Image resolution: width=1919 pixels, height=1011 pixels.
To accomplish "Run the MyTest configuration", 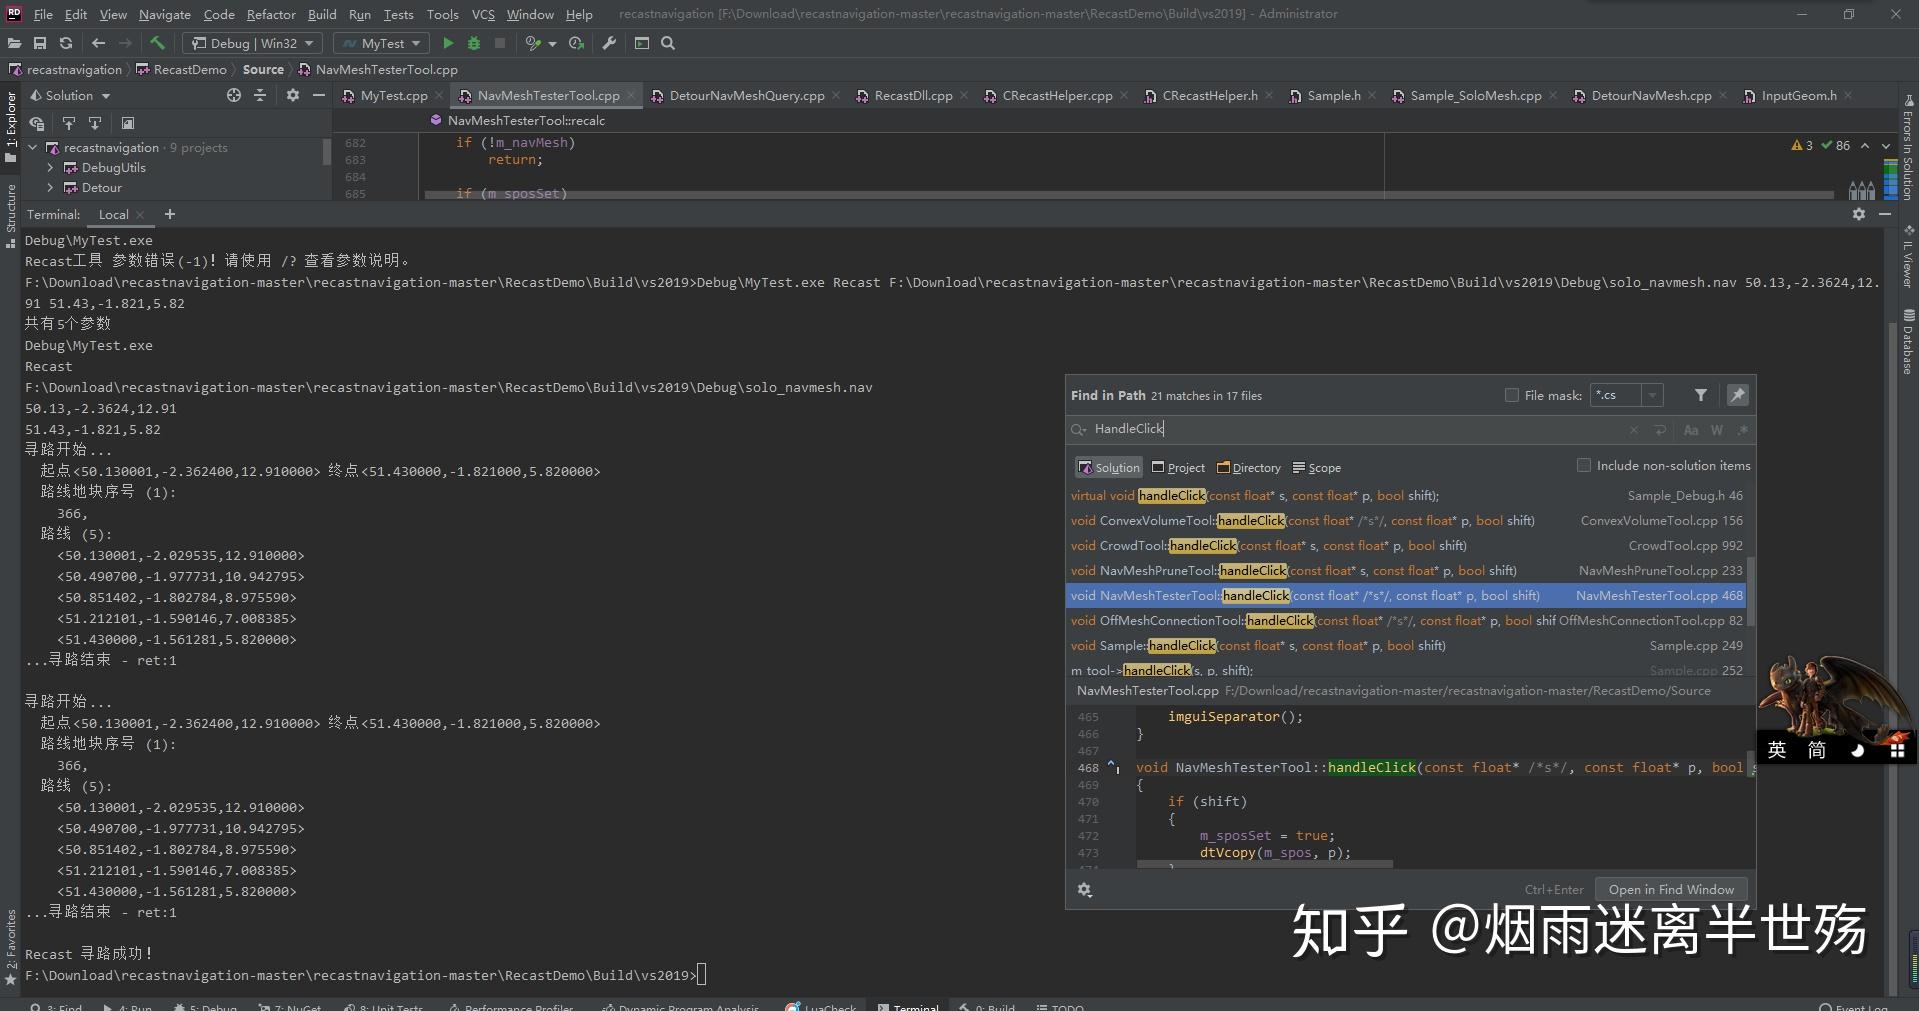I will tap(448, 43).
